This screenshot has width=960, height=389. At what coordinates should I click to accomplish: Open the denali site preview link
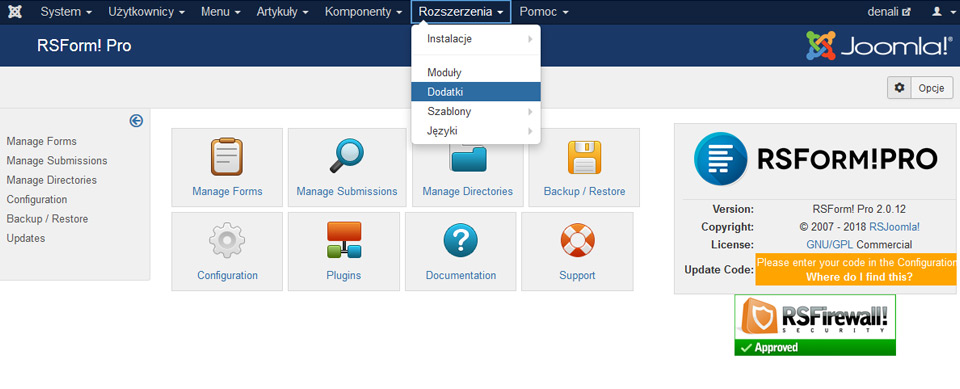890,12
